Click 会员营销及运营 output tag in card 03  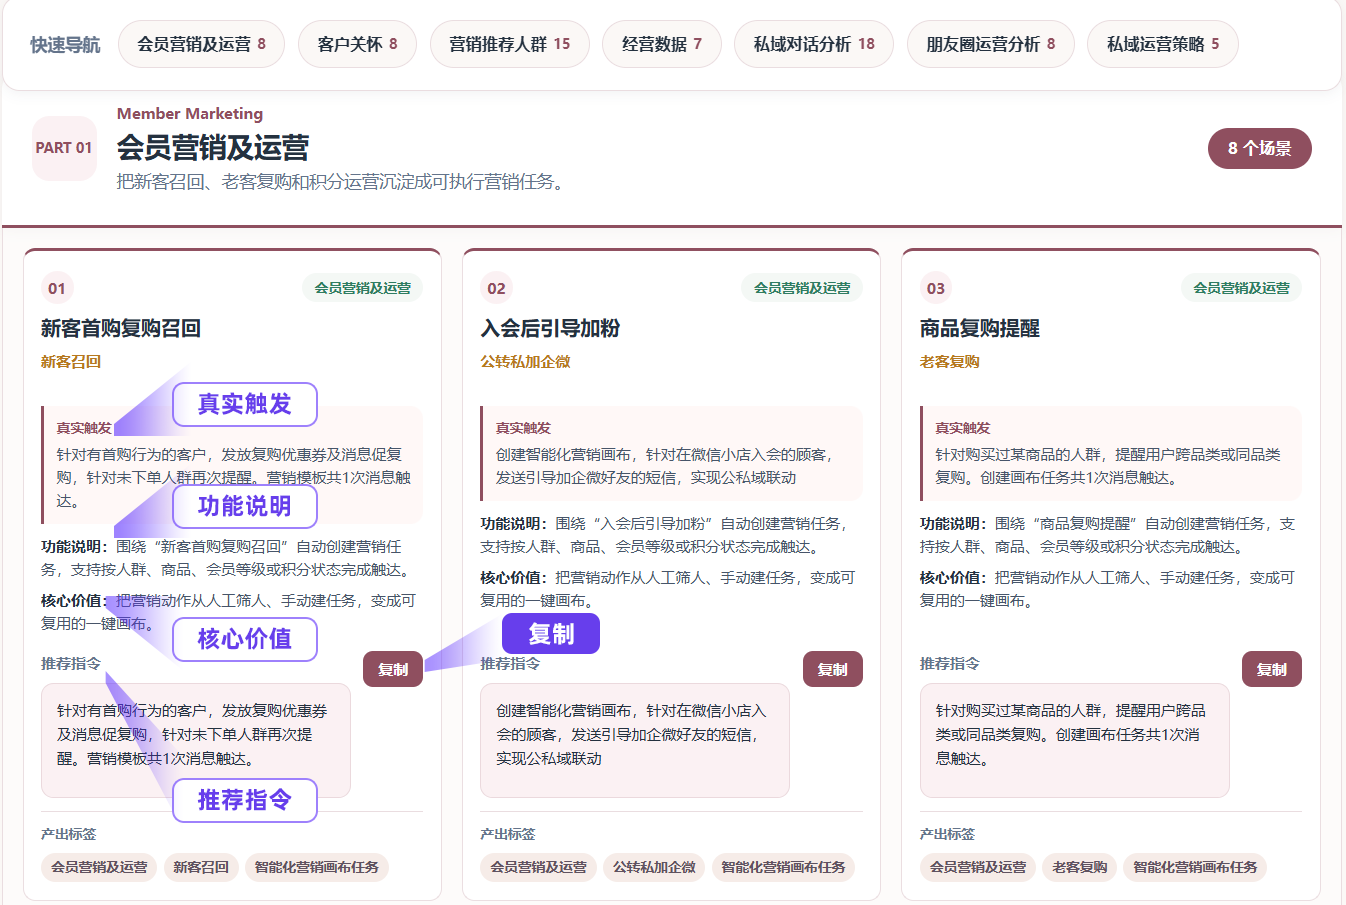tap(978, 867)
